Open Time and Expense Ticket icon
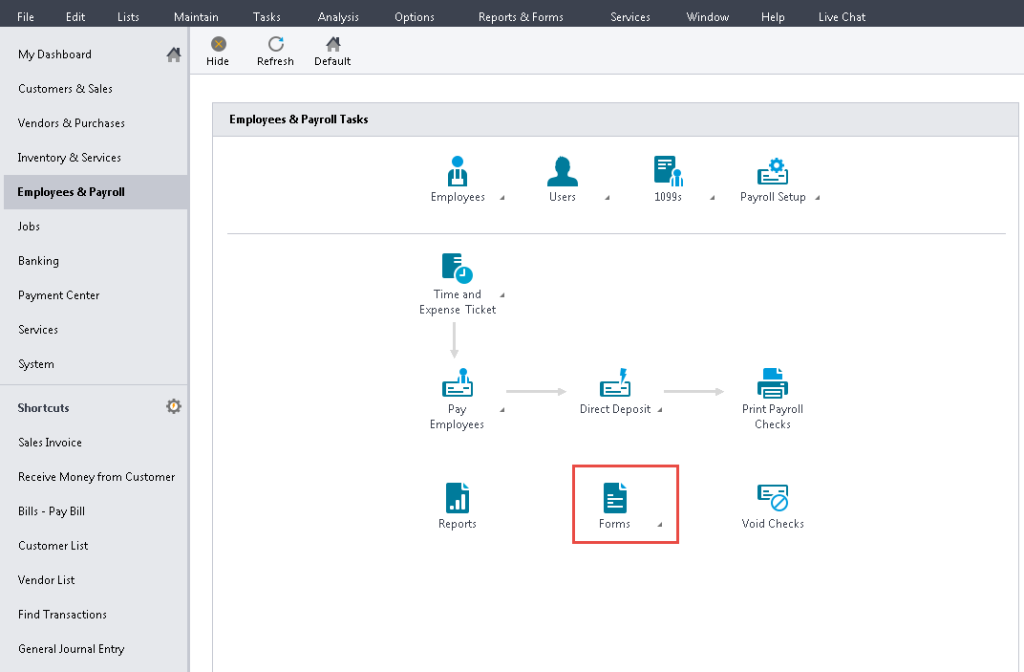The height and width of the screenshot is (672, 1024). coord(457,269)
